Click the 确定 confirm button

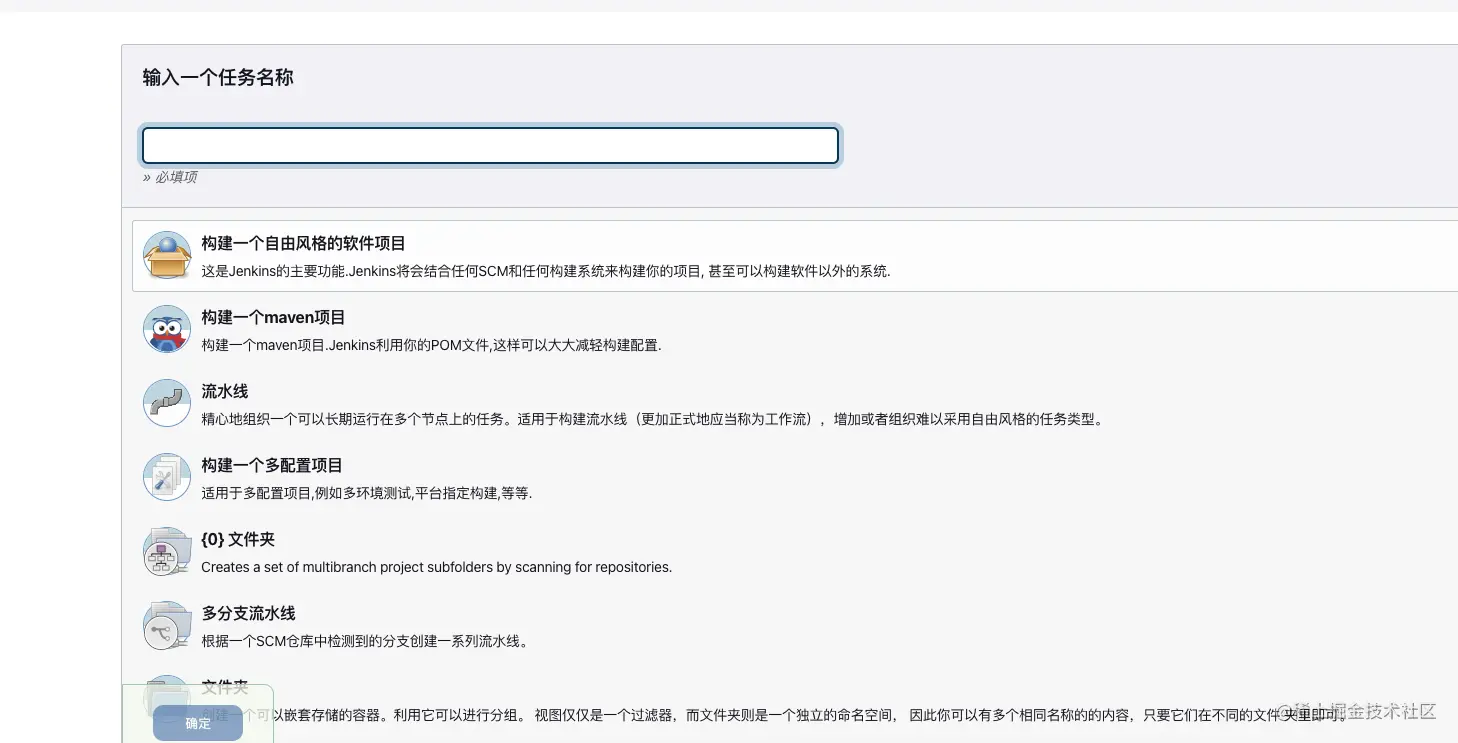[x=198, y=723]
